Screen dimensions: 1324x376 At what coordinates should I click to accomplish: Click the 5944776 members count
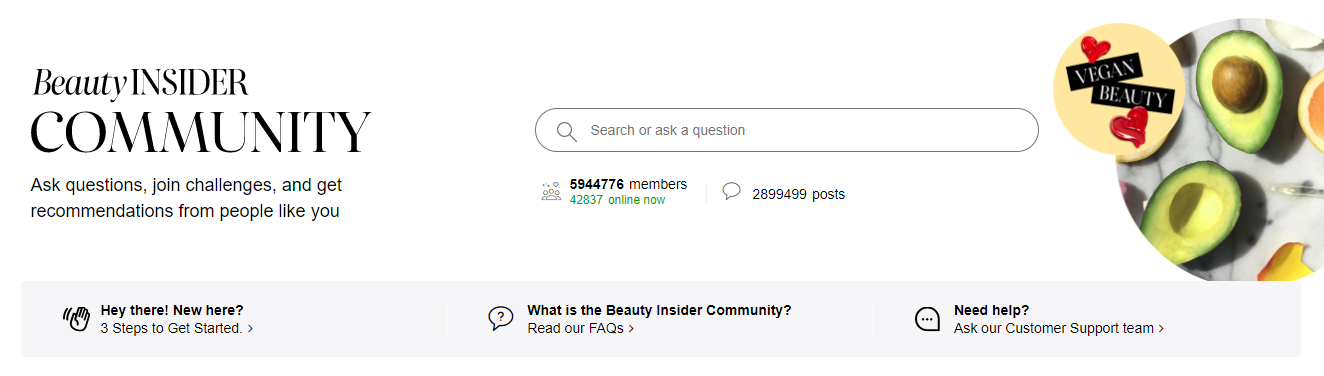[x=629, y=184]
